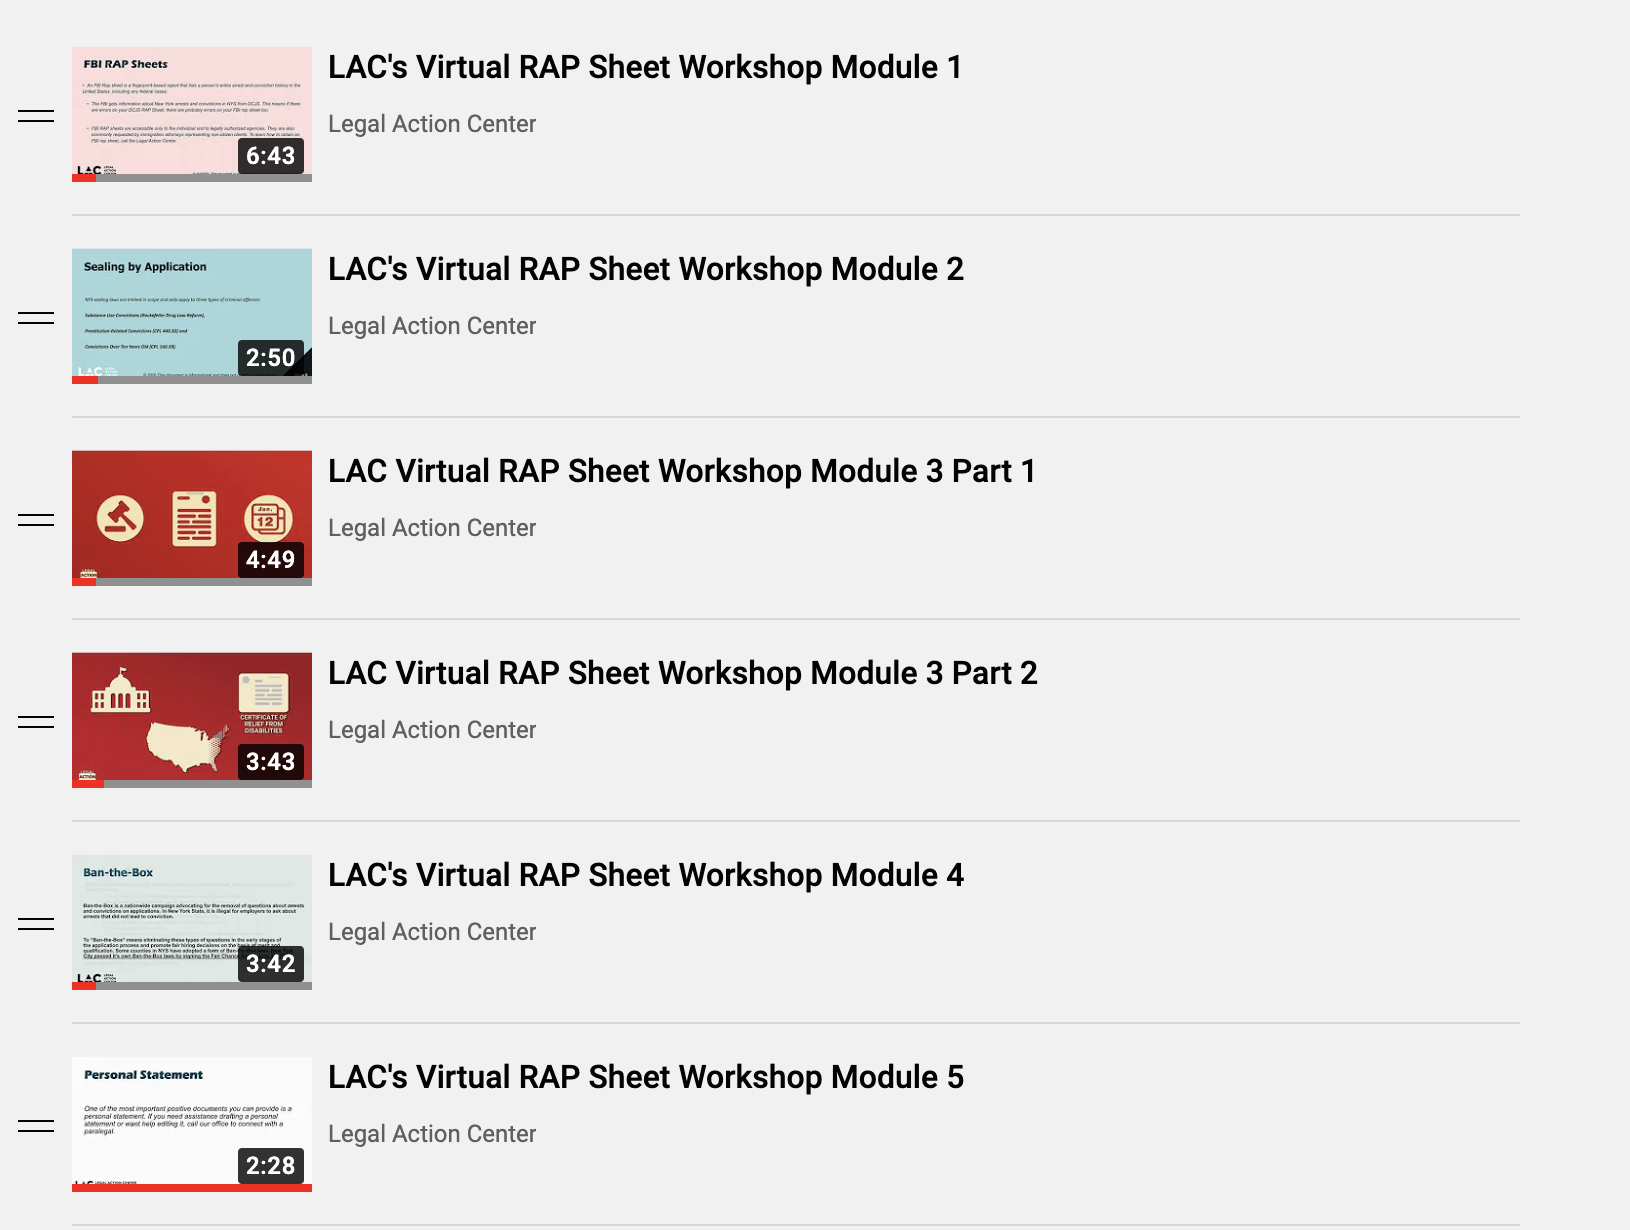This screenshot has height=1230, width=1630.
Task: Open the Ban-the-Box video thumbnail
Action: (x=191, y=921)
